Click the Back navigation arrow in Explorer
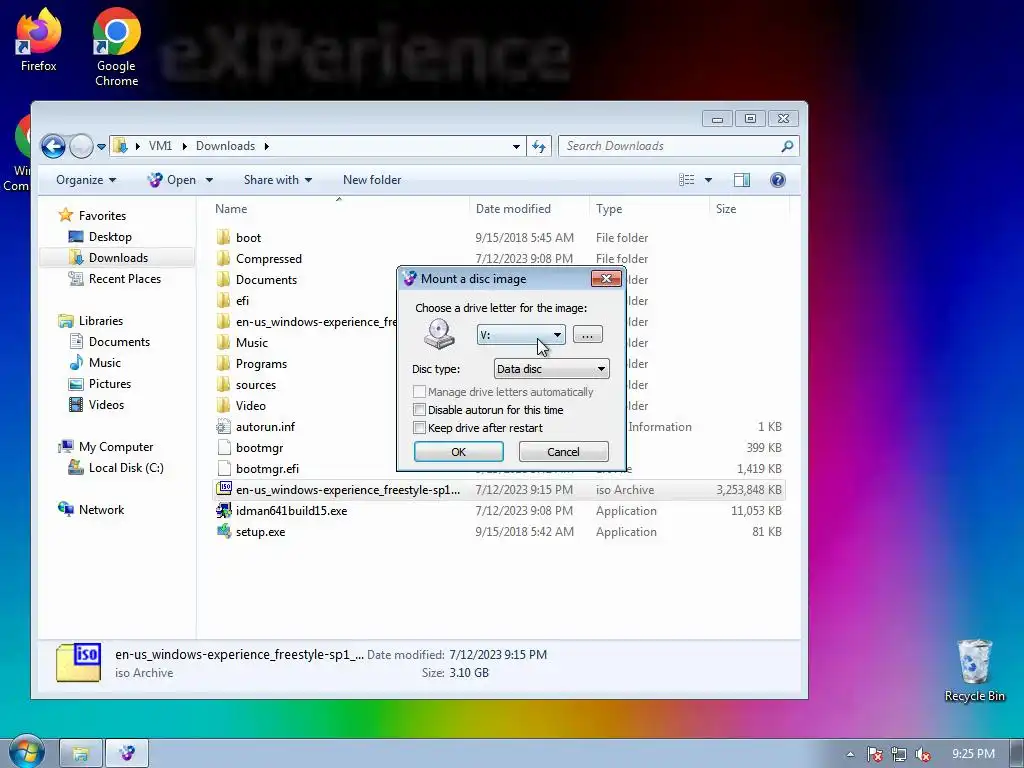Screen dimensions: 1024x768 click(x=53, y=146)
